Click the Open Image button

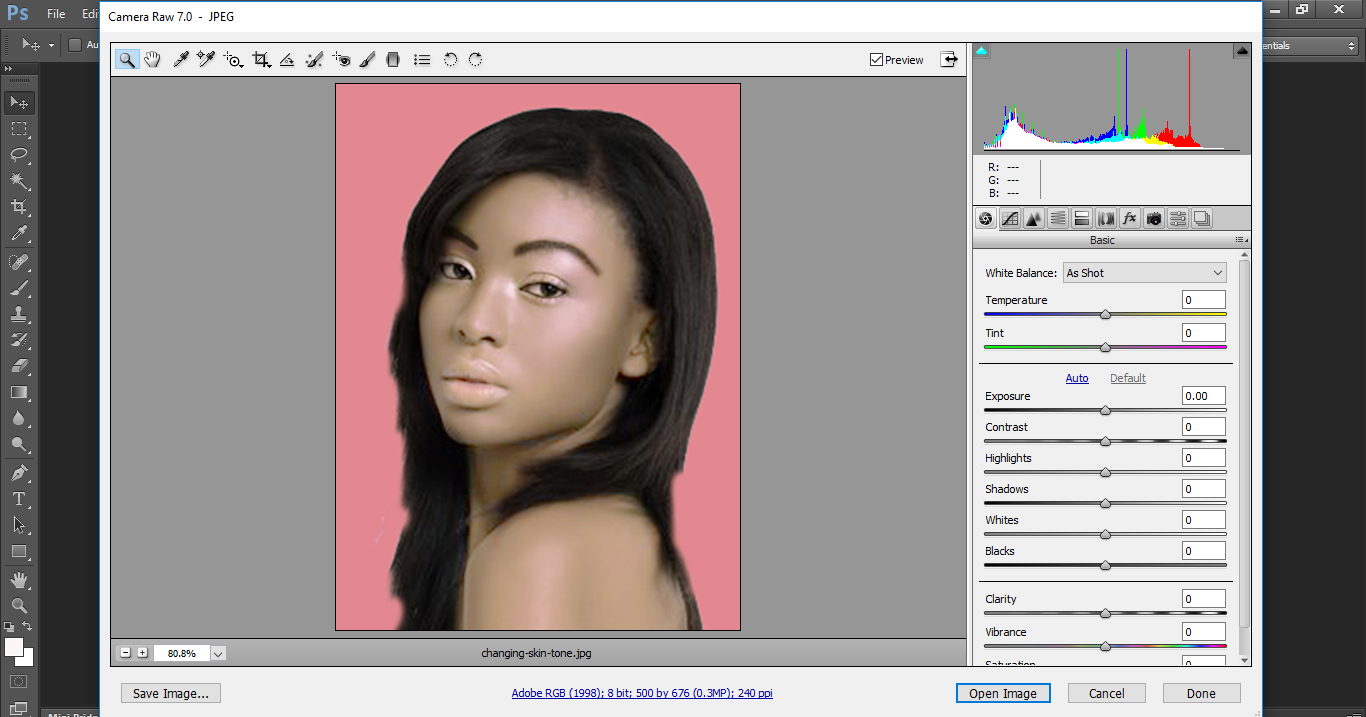(x=1003, y=693)
